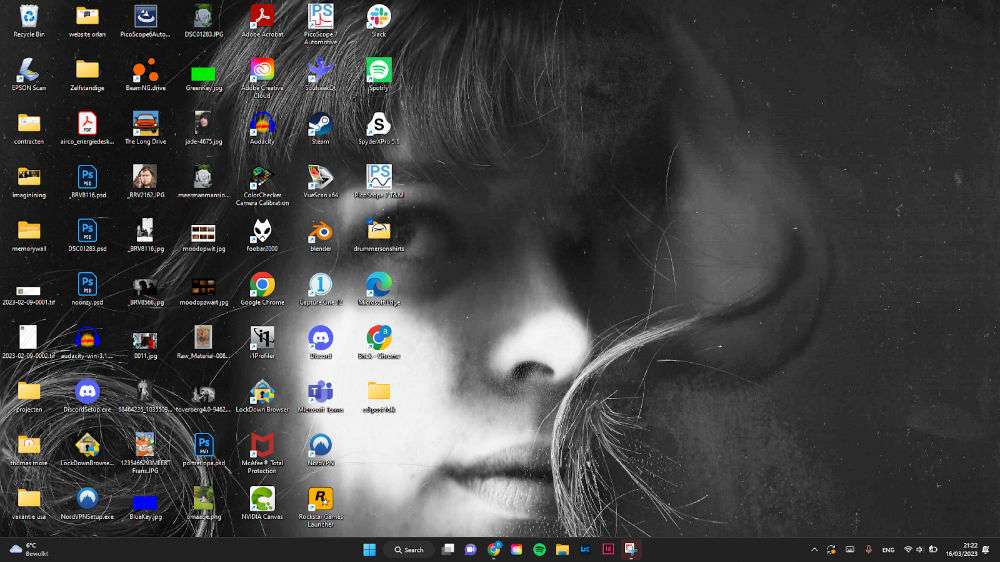
Task: Open the weather widget on taskbar
Action: coord(27,549)
